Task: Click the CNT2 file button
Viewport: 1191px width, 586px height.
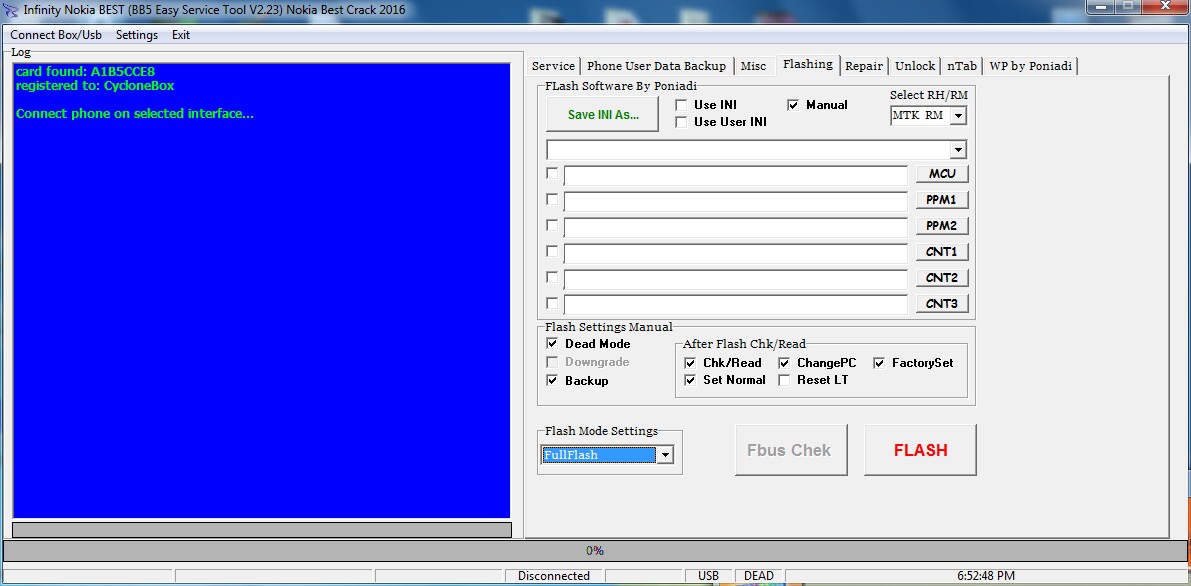Action: point(942,277)
